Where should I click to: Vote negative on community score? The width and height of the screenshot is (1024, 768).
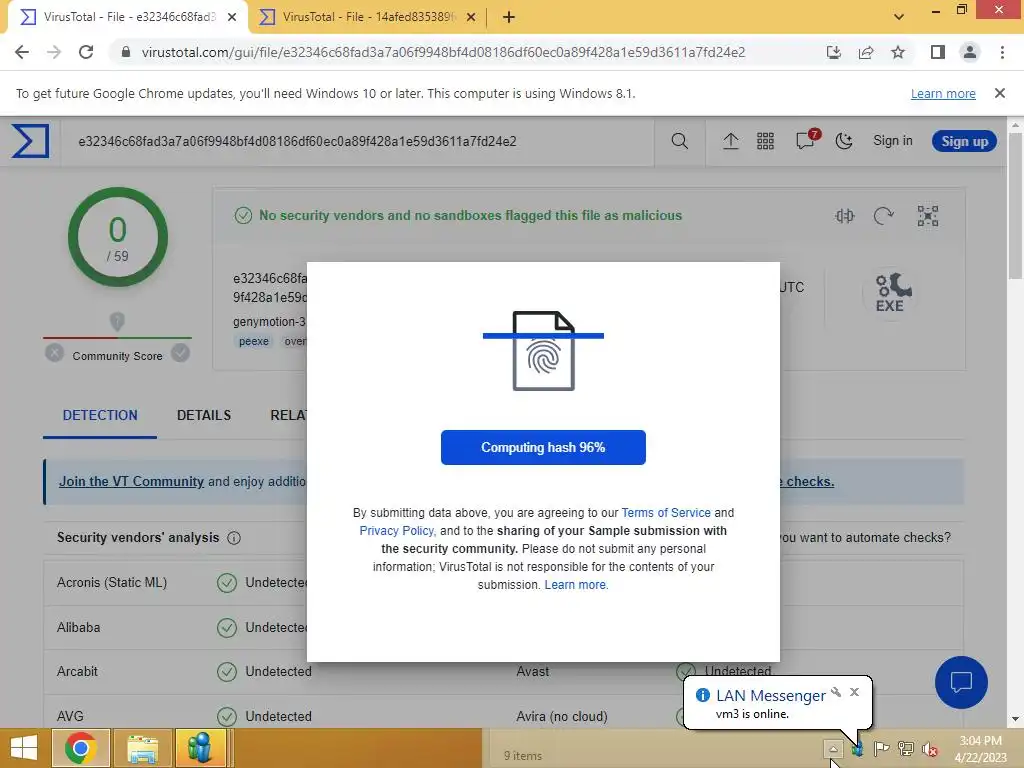point(55,353)
